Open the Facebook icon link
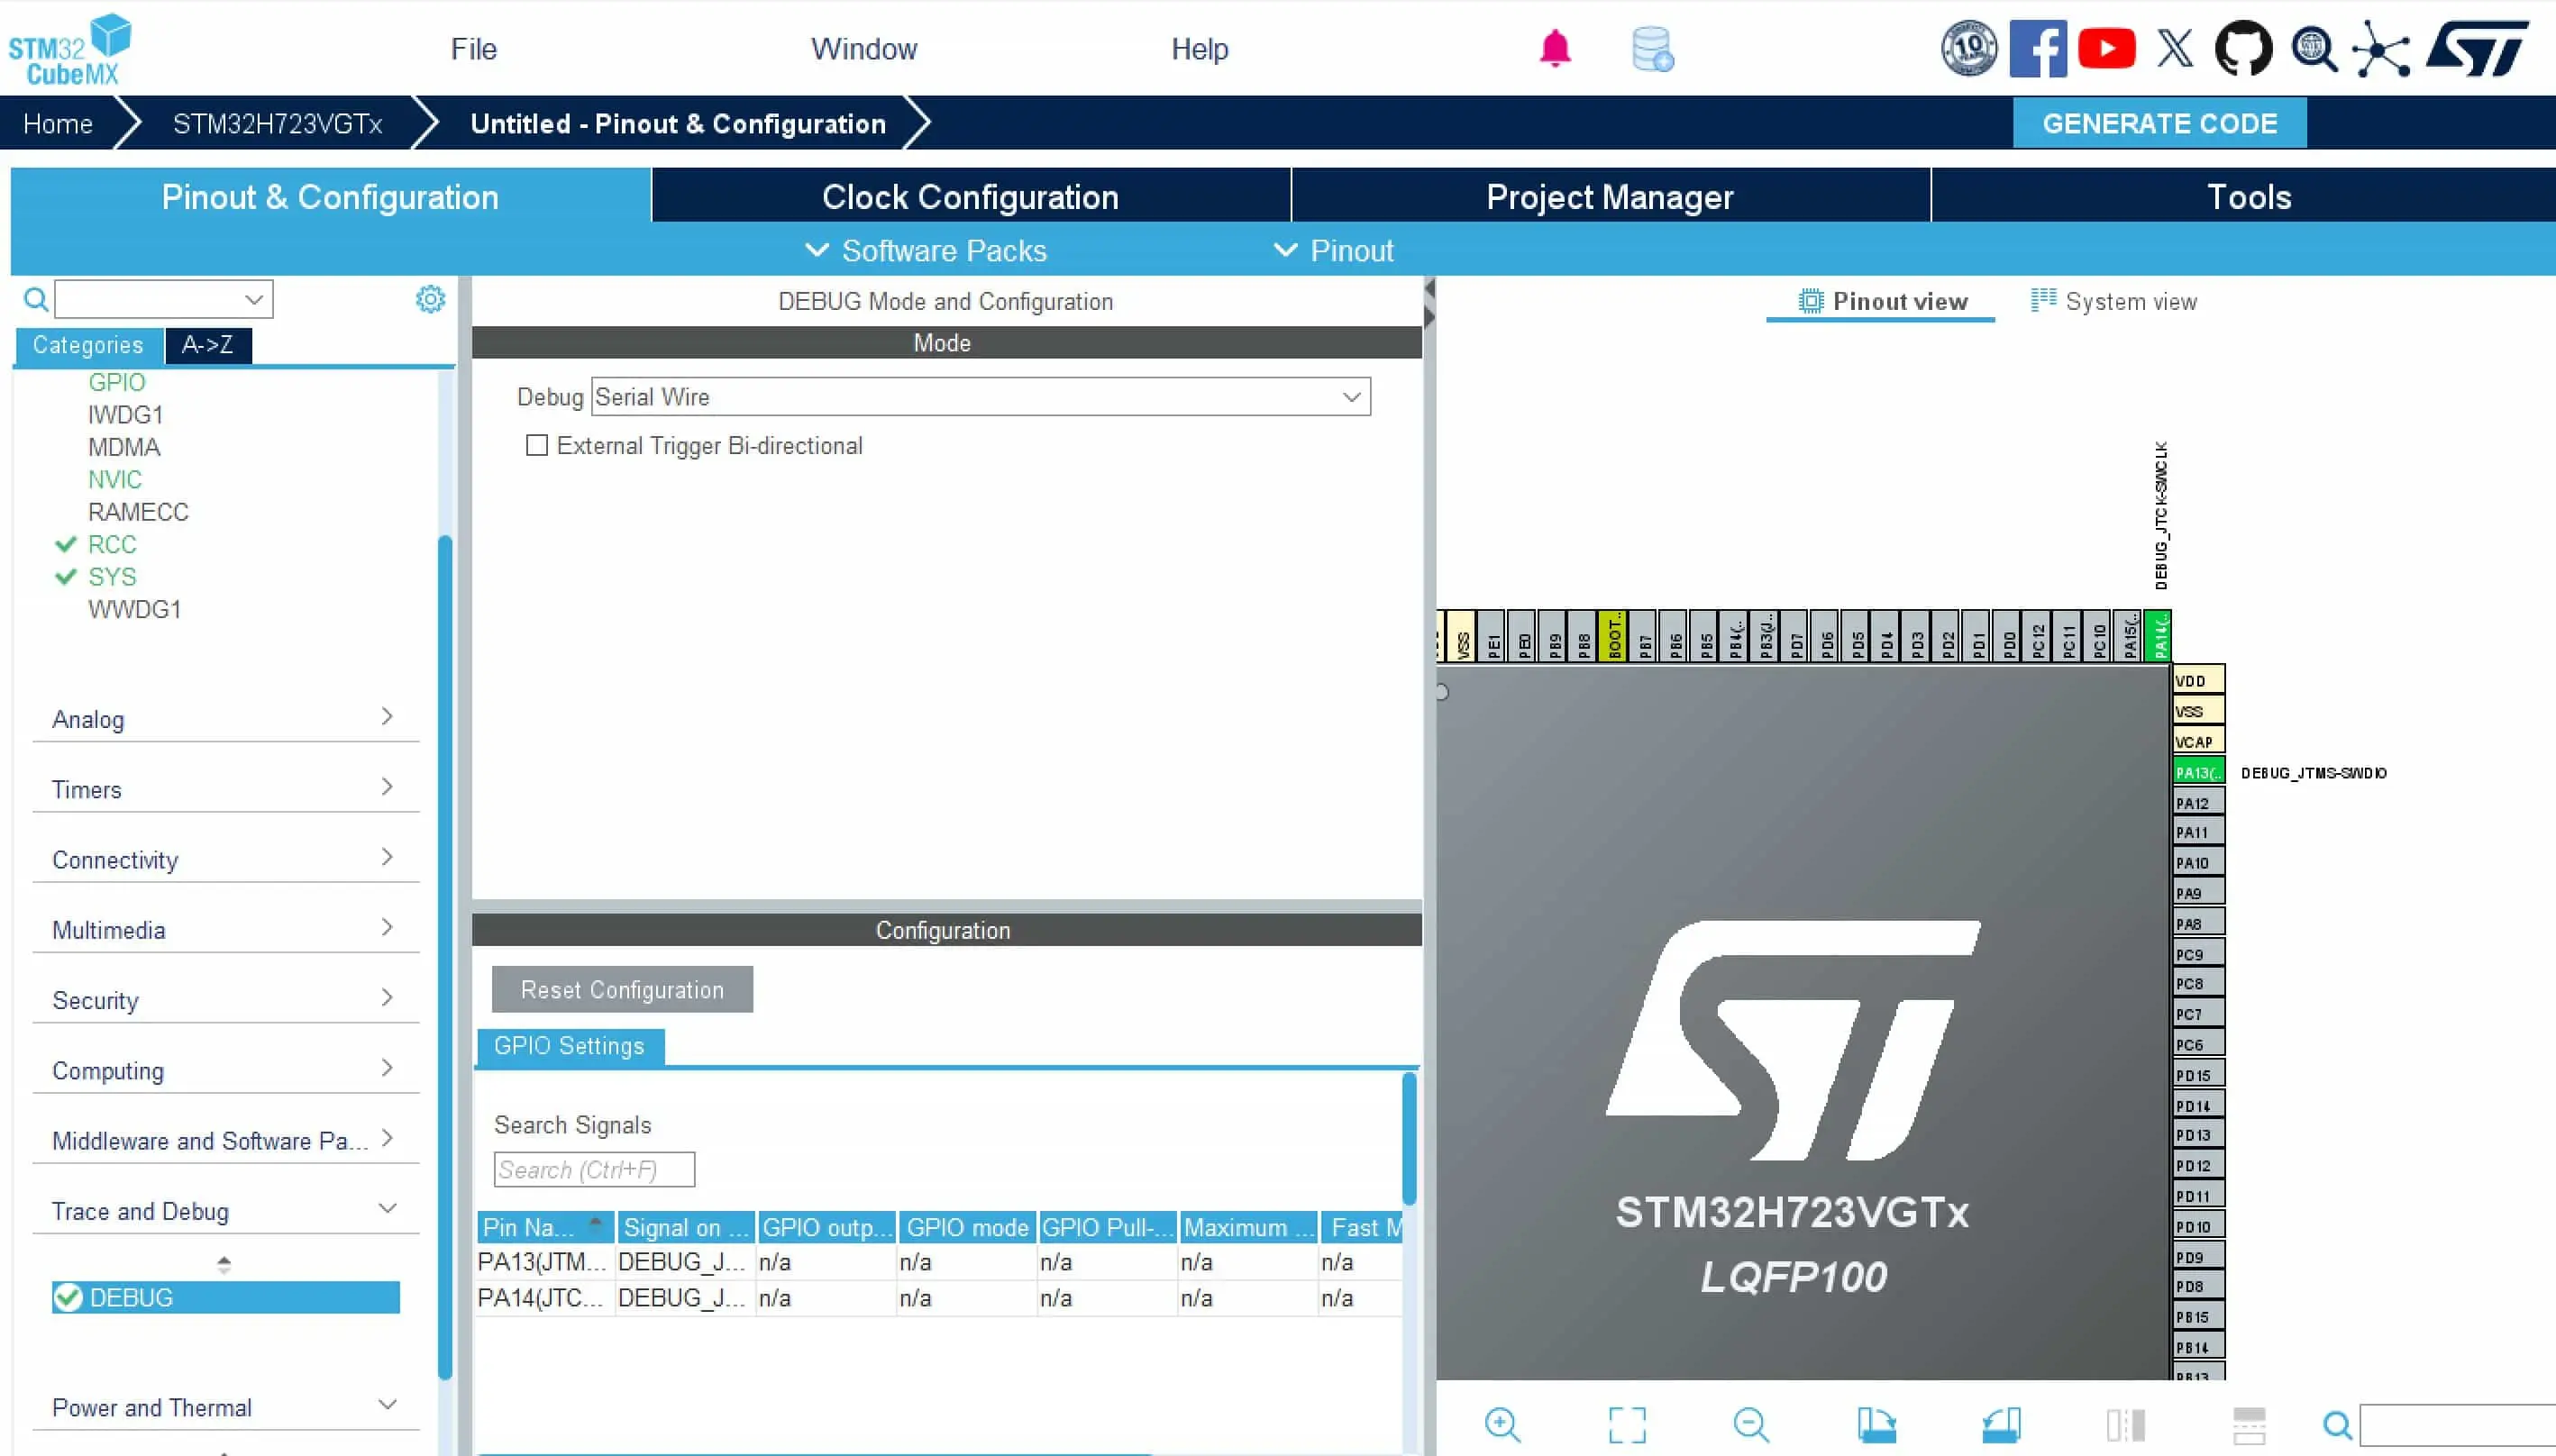 (x=2038, y=48)
